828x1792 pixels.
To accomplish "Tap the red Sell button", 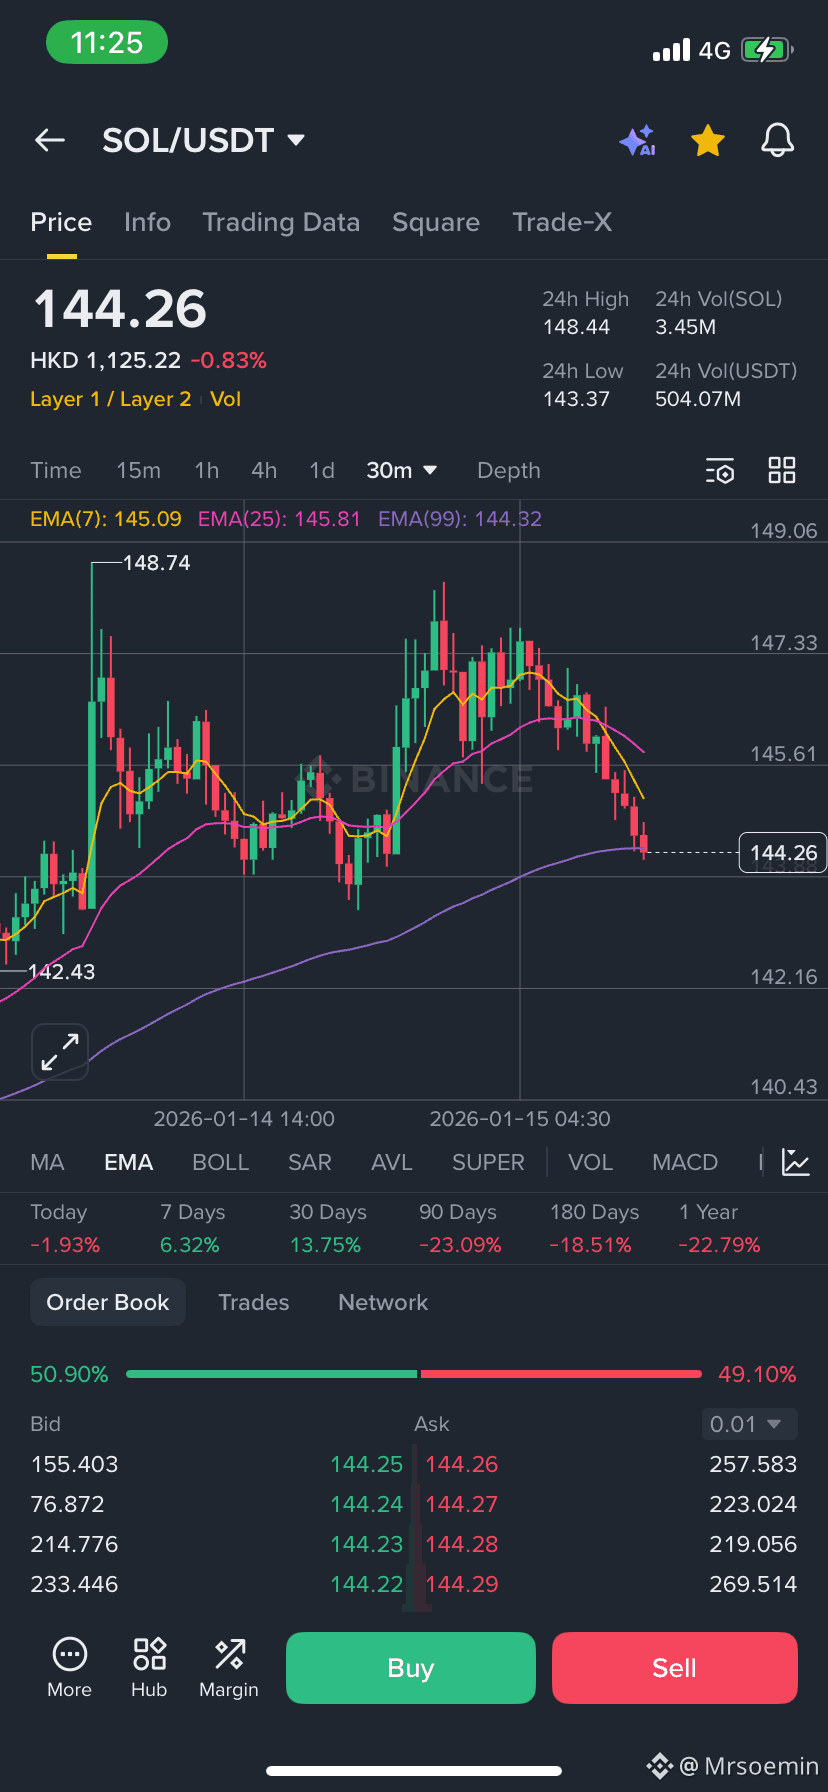I will tap(675, 1668).
